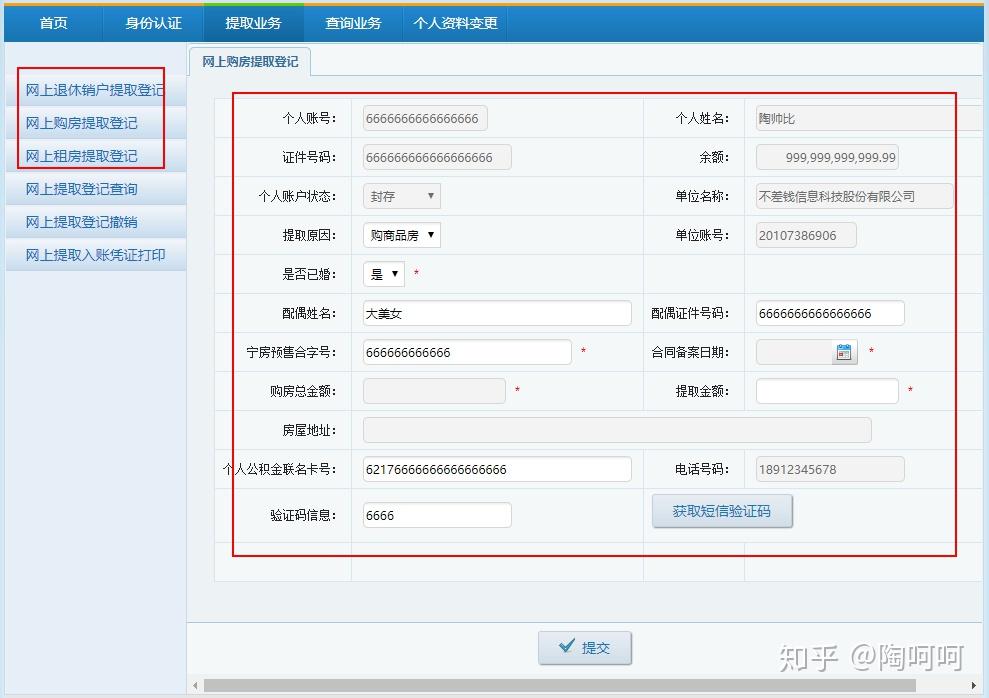Focus the 宁房预售合字号 input field

[467, 352]
